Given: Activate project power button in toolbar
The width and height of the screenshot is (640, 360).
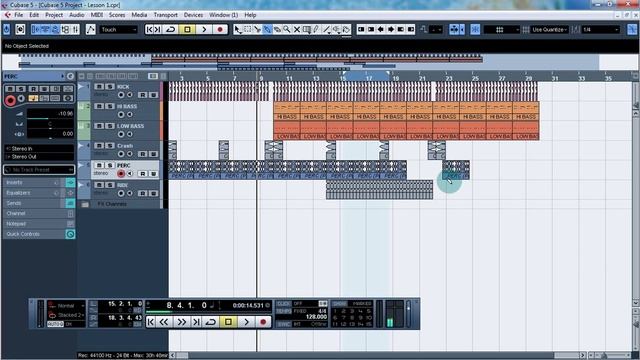Looking at the screenshot, I should 7,29.
